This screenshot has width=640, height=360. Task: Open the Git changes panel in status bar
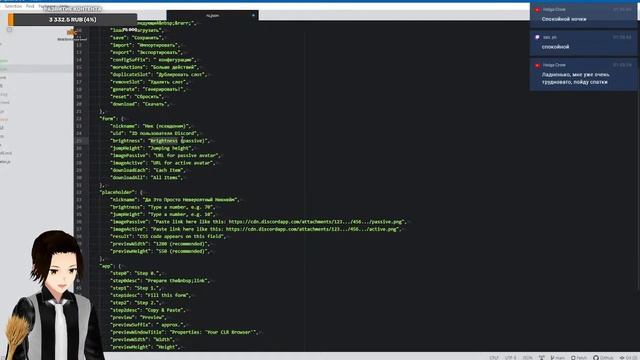coord(629,358)
